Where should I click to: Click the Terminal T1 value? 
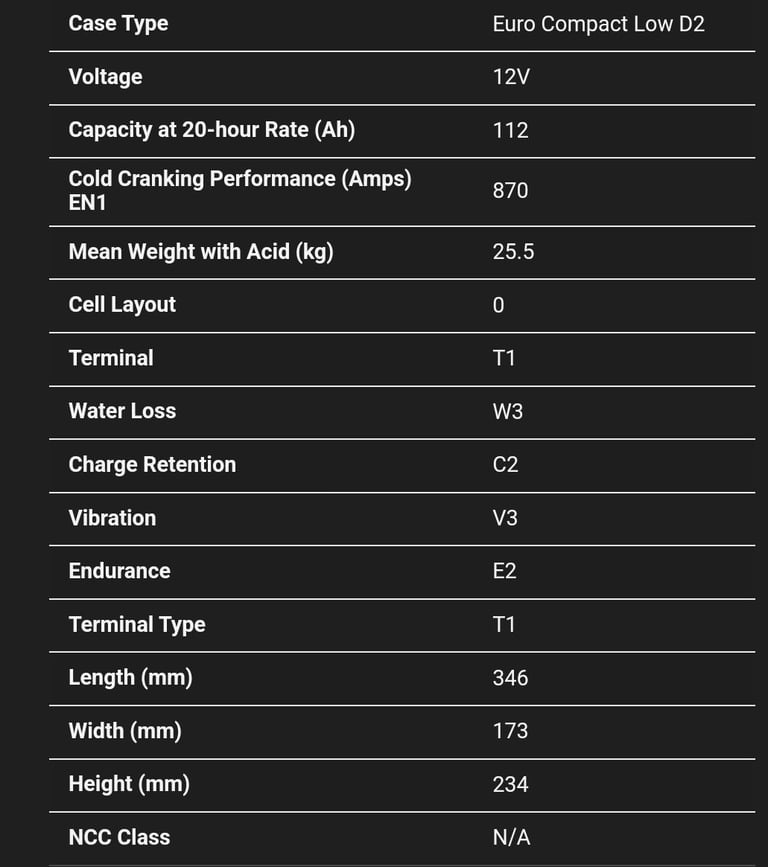pos(504,358)
